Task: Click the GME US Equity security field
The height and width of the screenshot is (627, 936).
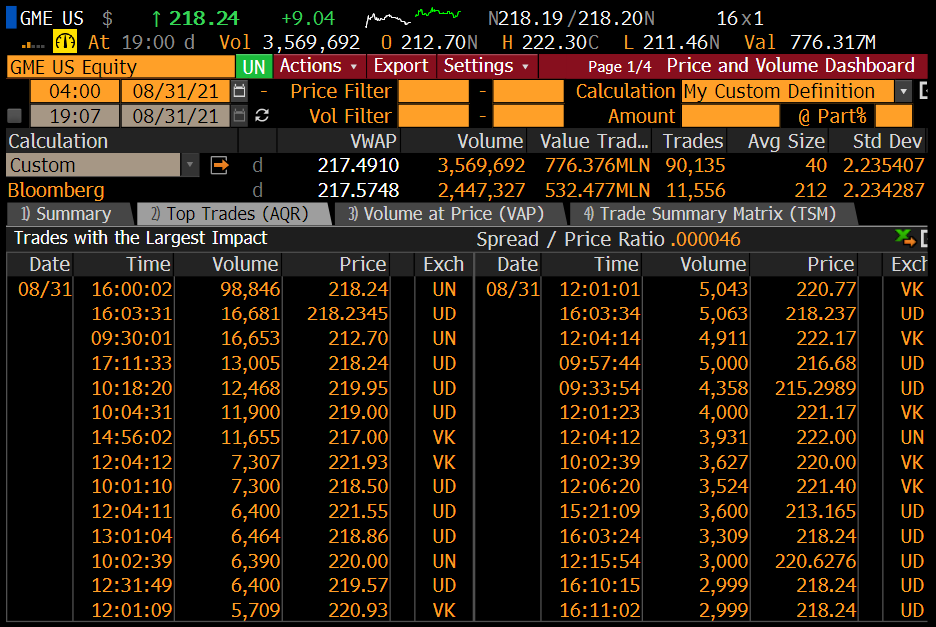Action: (121, 66)
